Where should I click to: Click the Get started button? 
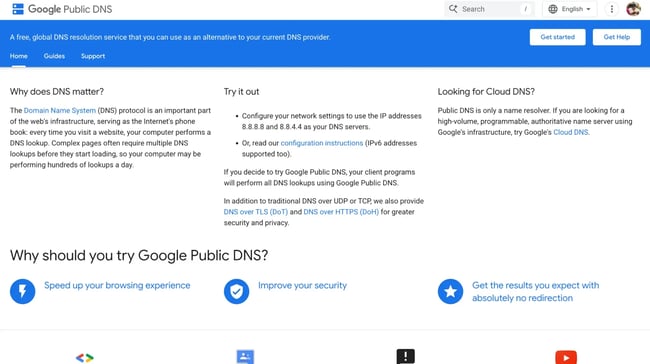coord(558,37)
